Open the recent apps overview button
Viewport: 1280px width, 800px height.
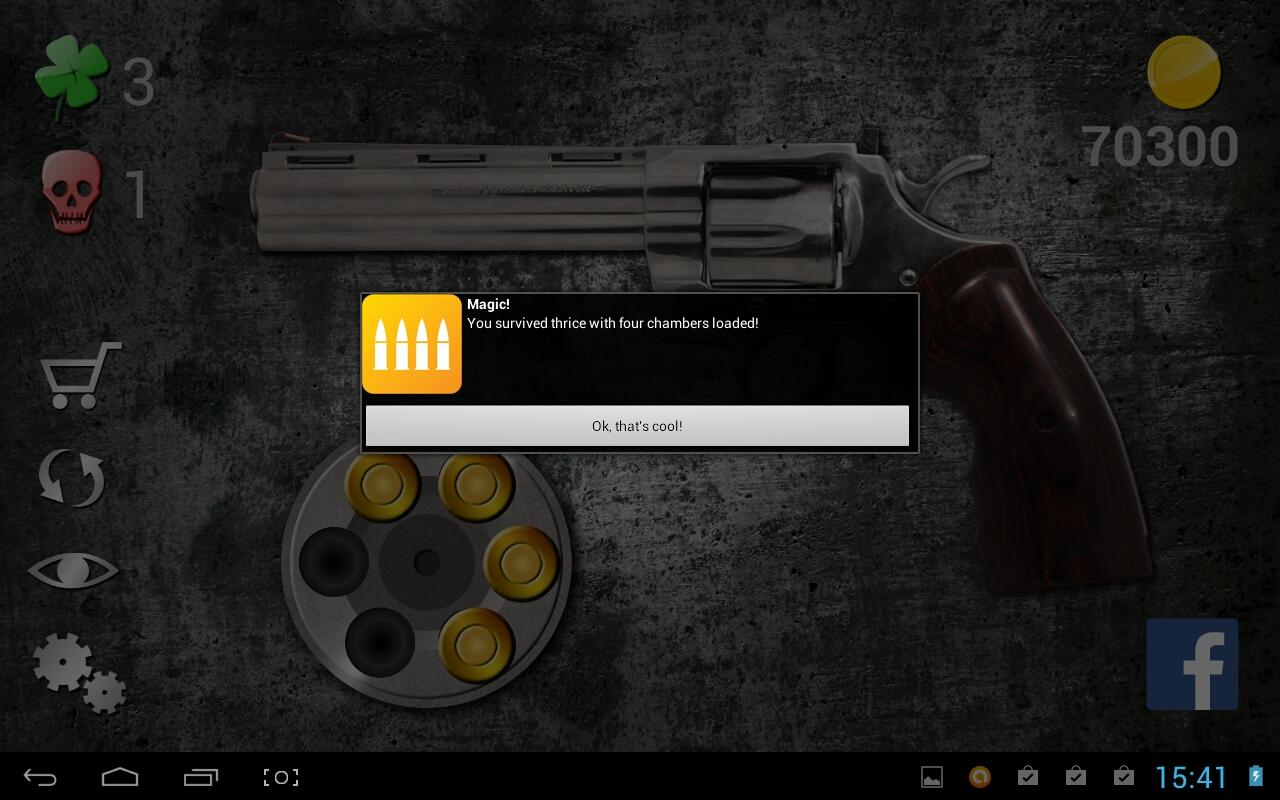[201, 777]
